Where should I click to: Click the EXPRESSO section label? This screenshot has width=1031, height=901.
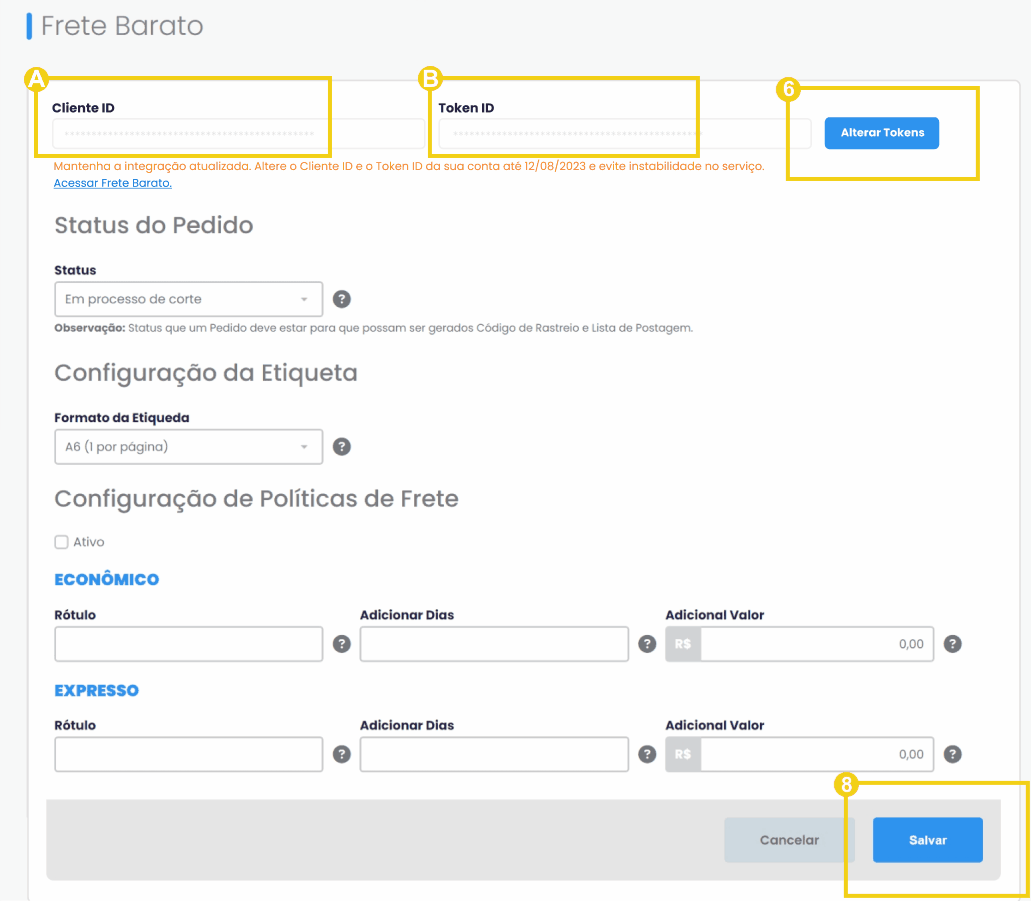pyautogui.click(x=97, y=691)
